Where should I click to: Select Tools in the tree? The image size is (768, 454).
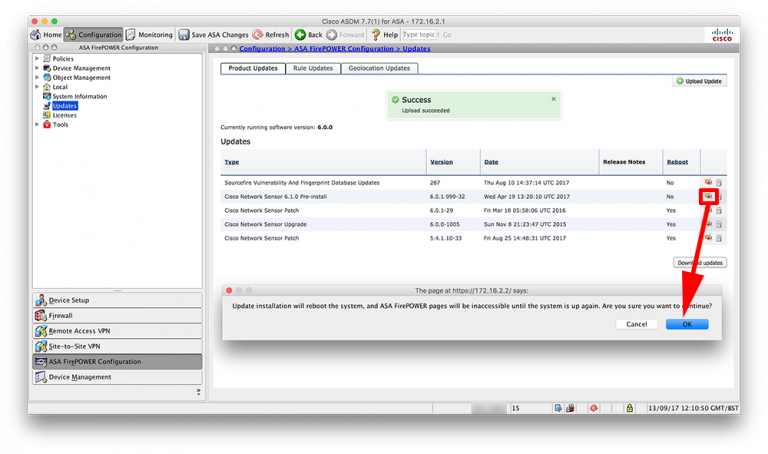pyautogui.click(x=60, y=124)
